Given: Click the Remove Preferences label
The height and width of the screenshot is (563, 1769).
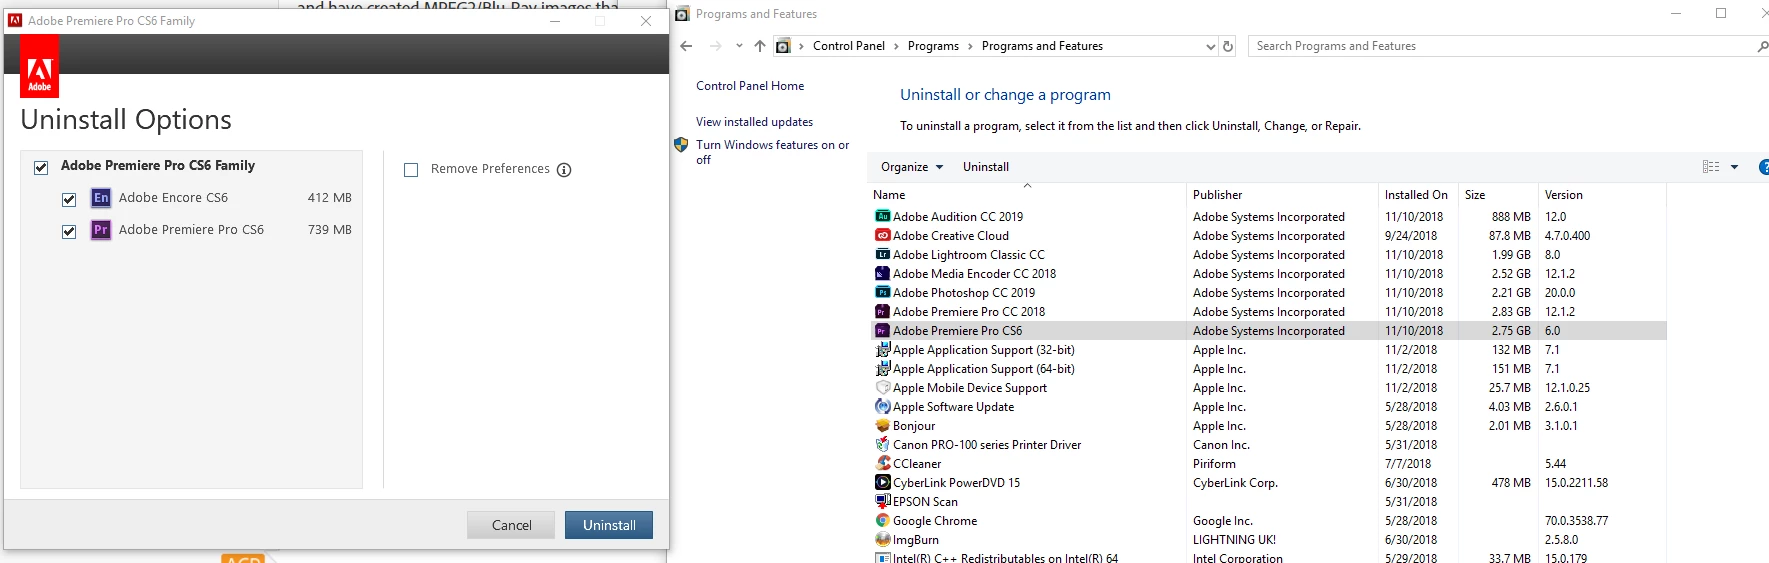Looking at the screenshot, I should coord(490,169).
